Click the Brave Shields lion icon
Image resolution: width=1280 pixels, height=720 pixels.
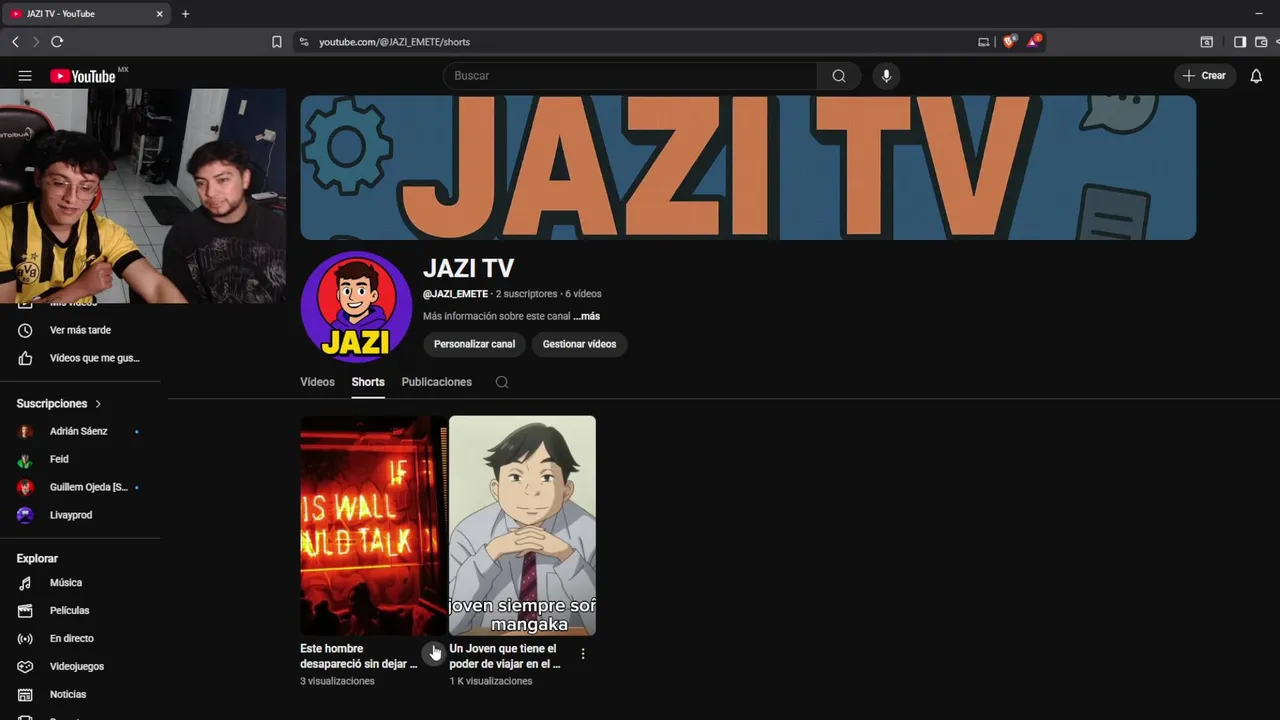[1009, 42]
